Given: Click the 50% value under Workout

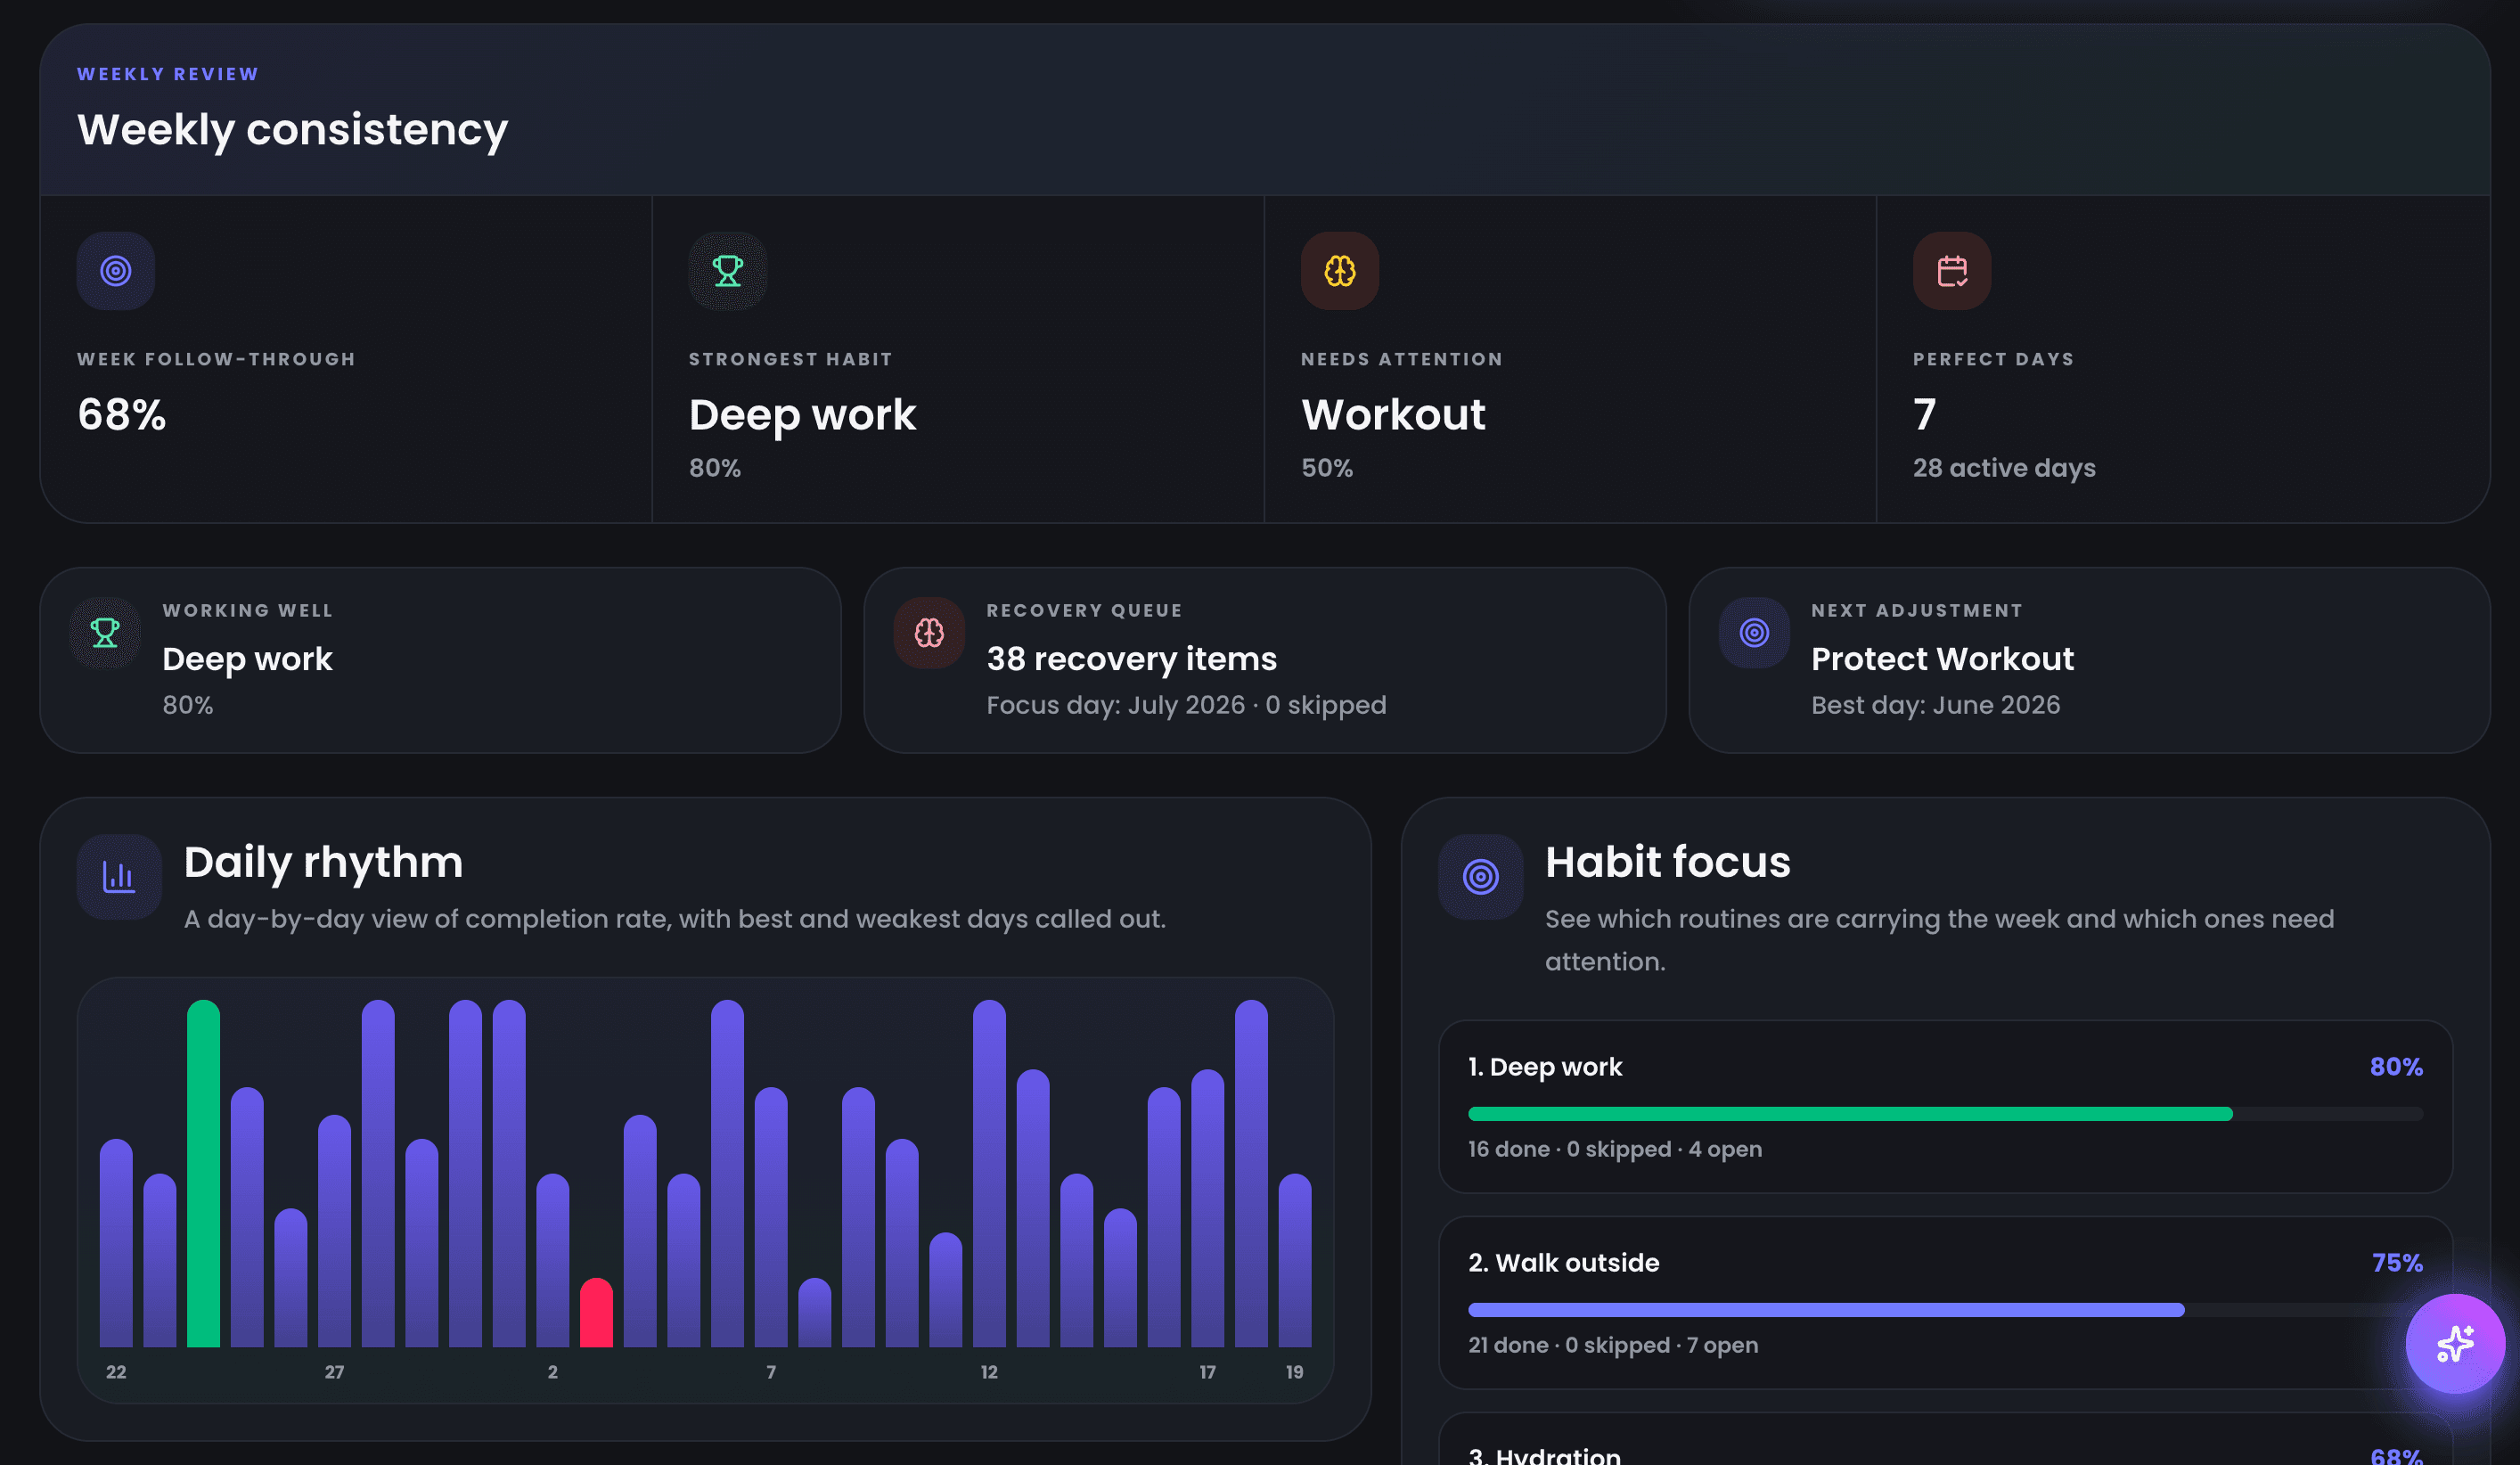Looking at the screenshot, I should [x=1327, y=468].
